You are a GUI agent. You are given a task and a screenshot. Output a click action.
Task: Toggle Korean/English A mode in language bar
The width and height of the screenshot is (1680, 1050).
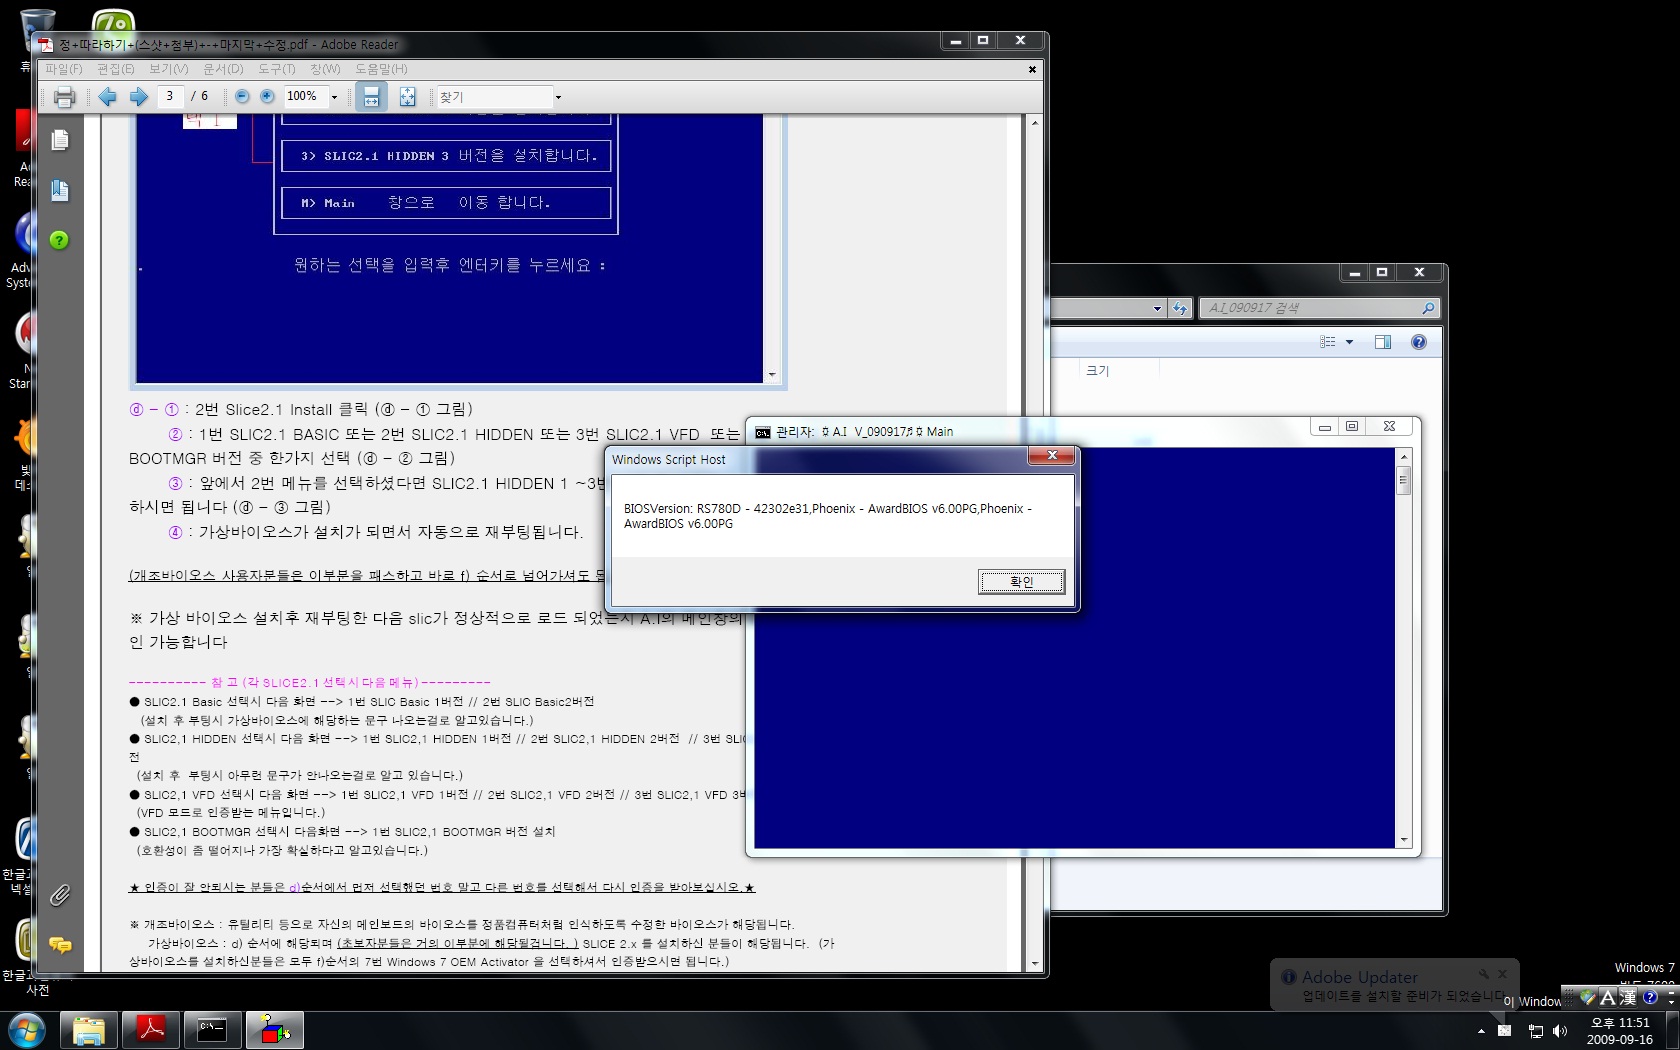click(1608, 997)
